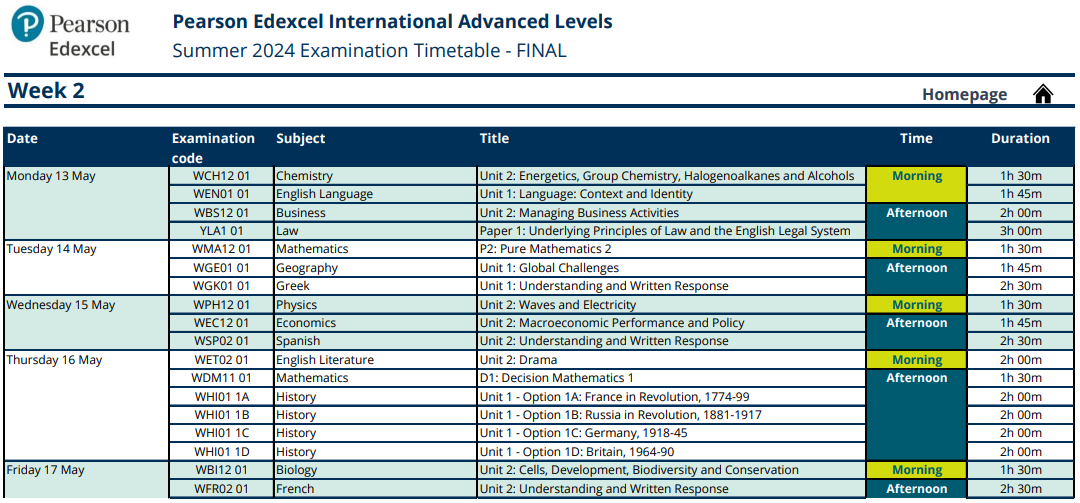Click Unit 2: Waves and Electricity
The image size is (1080, 503).
(x=557, y=305)
